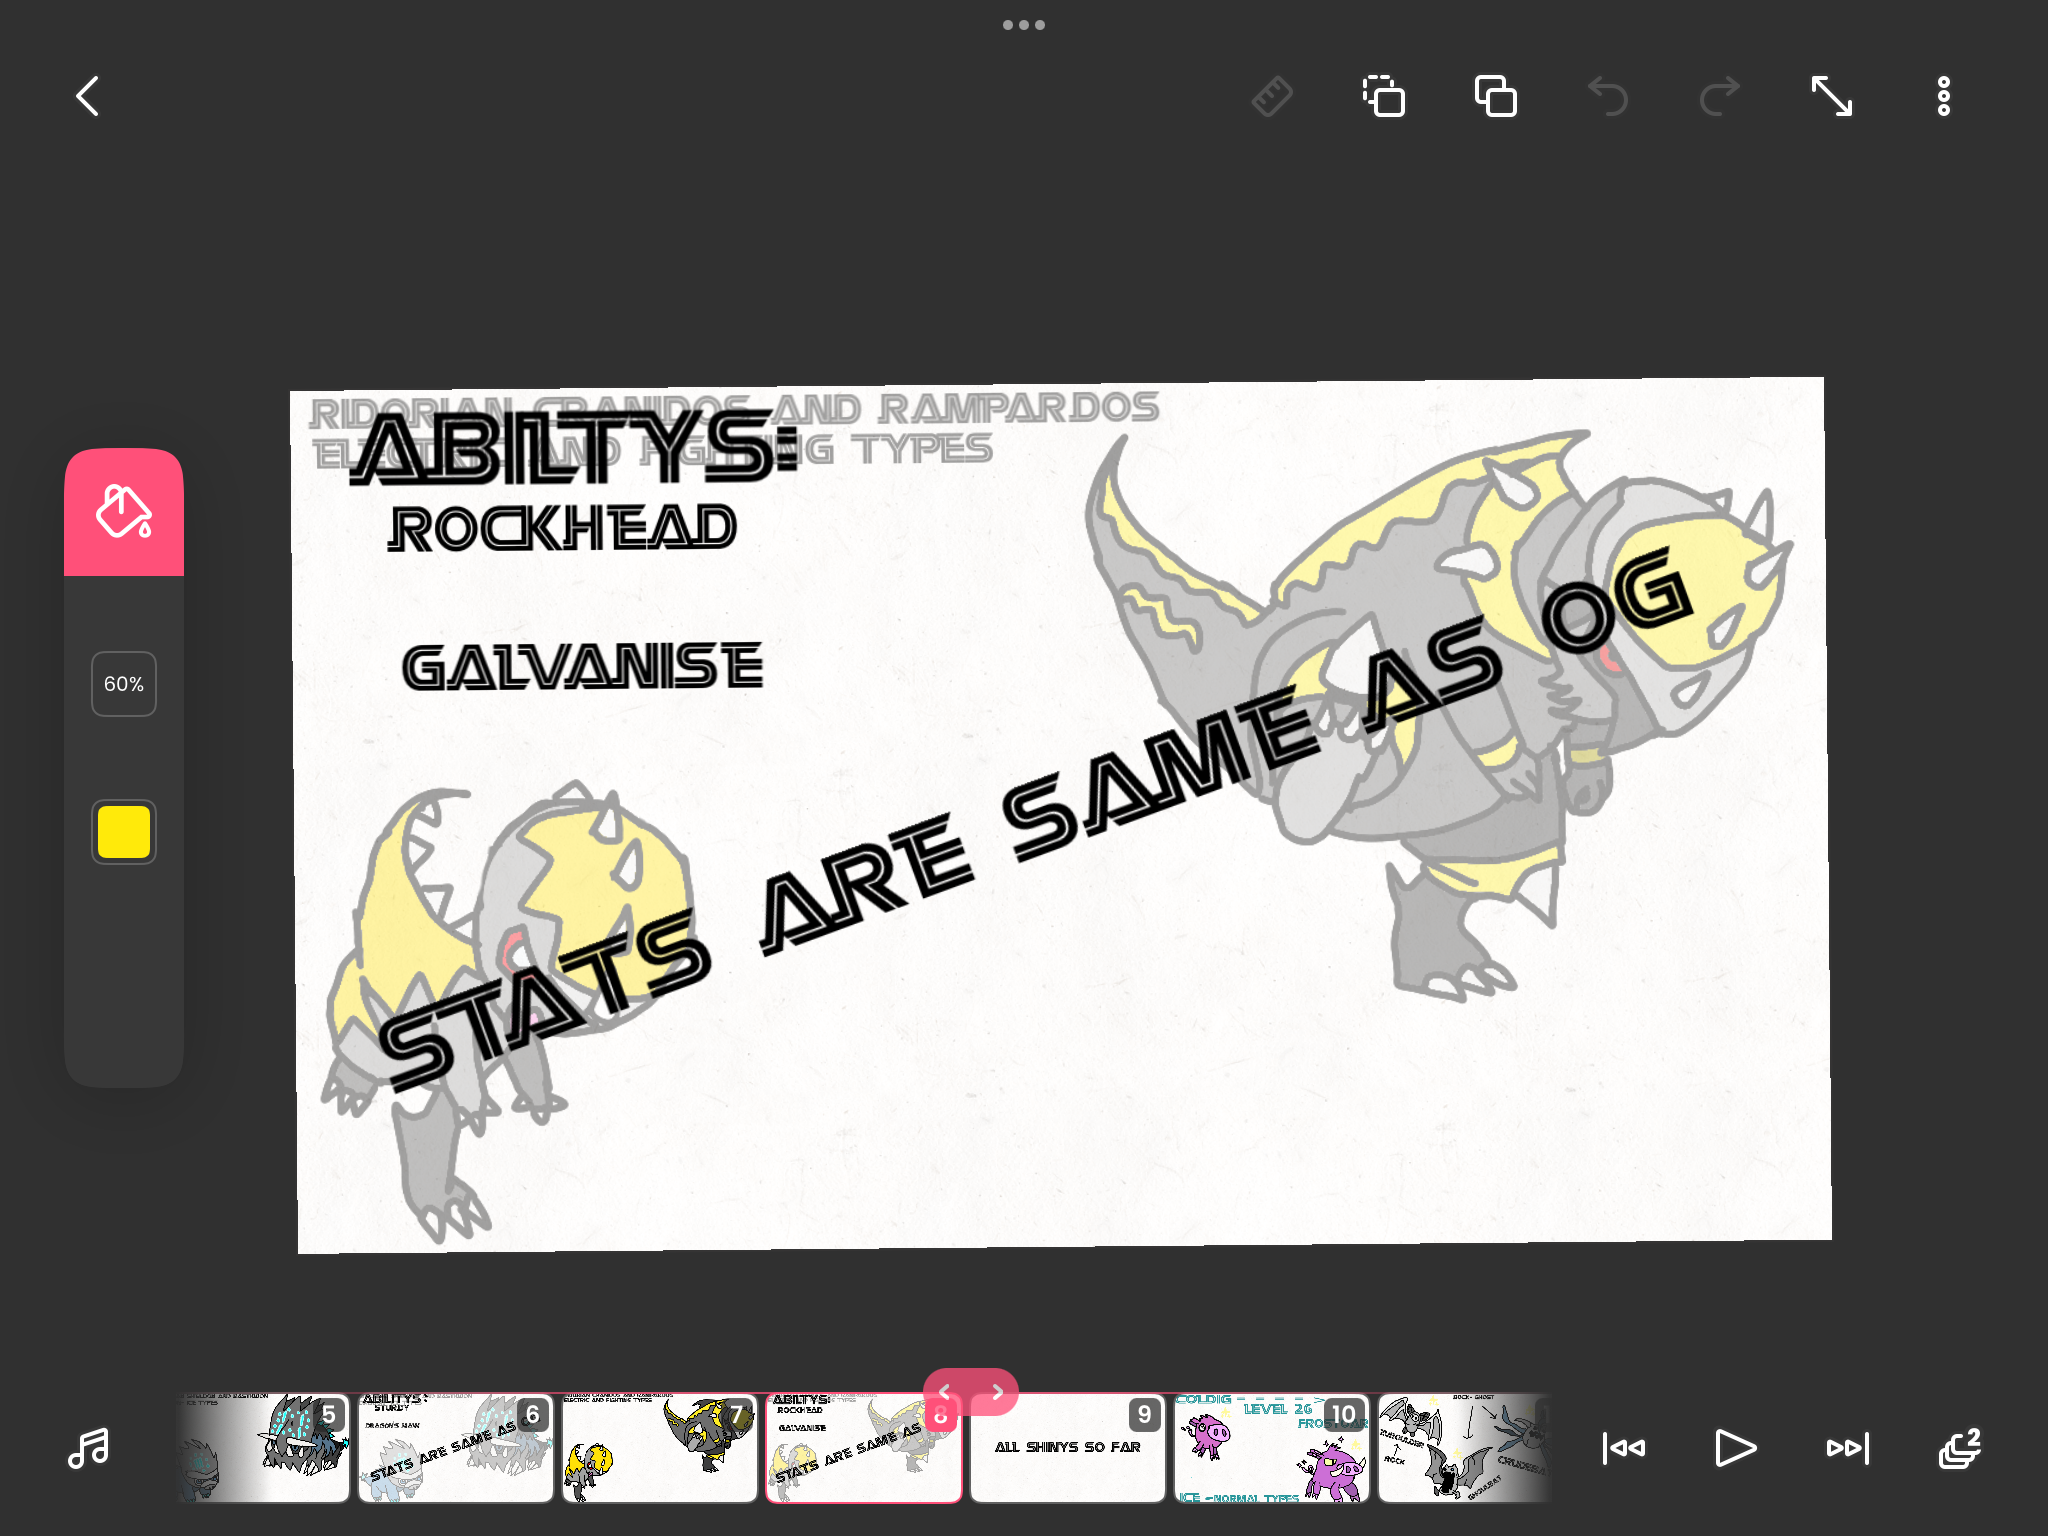Open the top three-dot multitasking handle
The width and height of the screenshot is (2048, 1536).
[x=1024, y=25]
